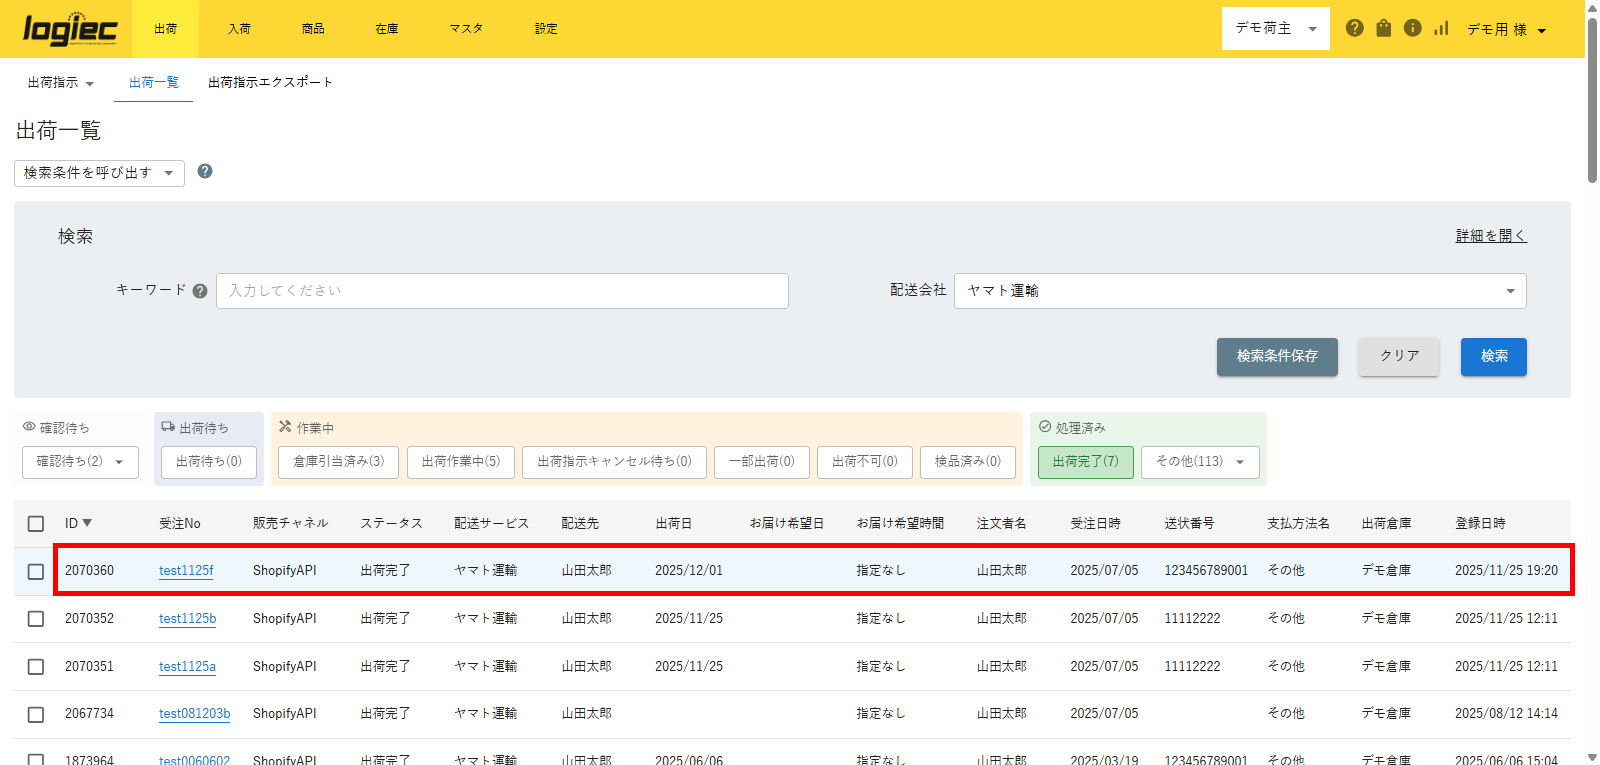Filter by 出荷完了(7) status
Screen dimensions: 1600x765
tap(1086, 462)
